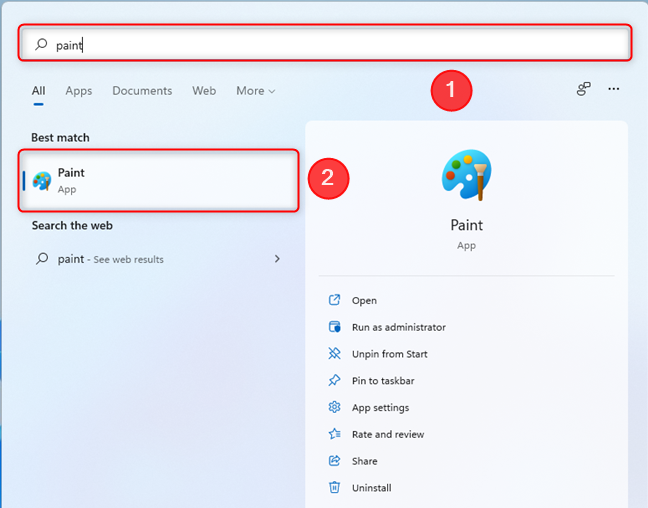Choose Open in the Paint actions list
The width and height of the screenshot is (648, 508).
pos(364,301)
